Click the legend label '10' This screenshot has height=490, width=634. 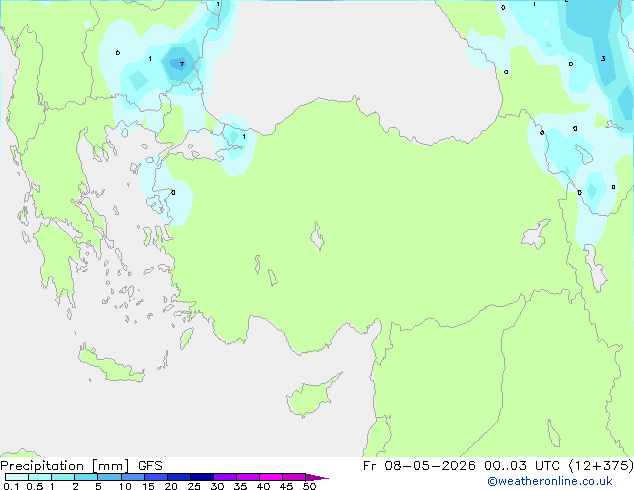[125, 486]
